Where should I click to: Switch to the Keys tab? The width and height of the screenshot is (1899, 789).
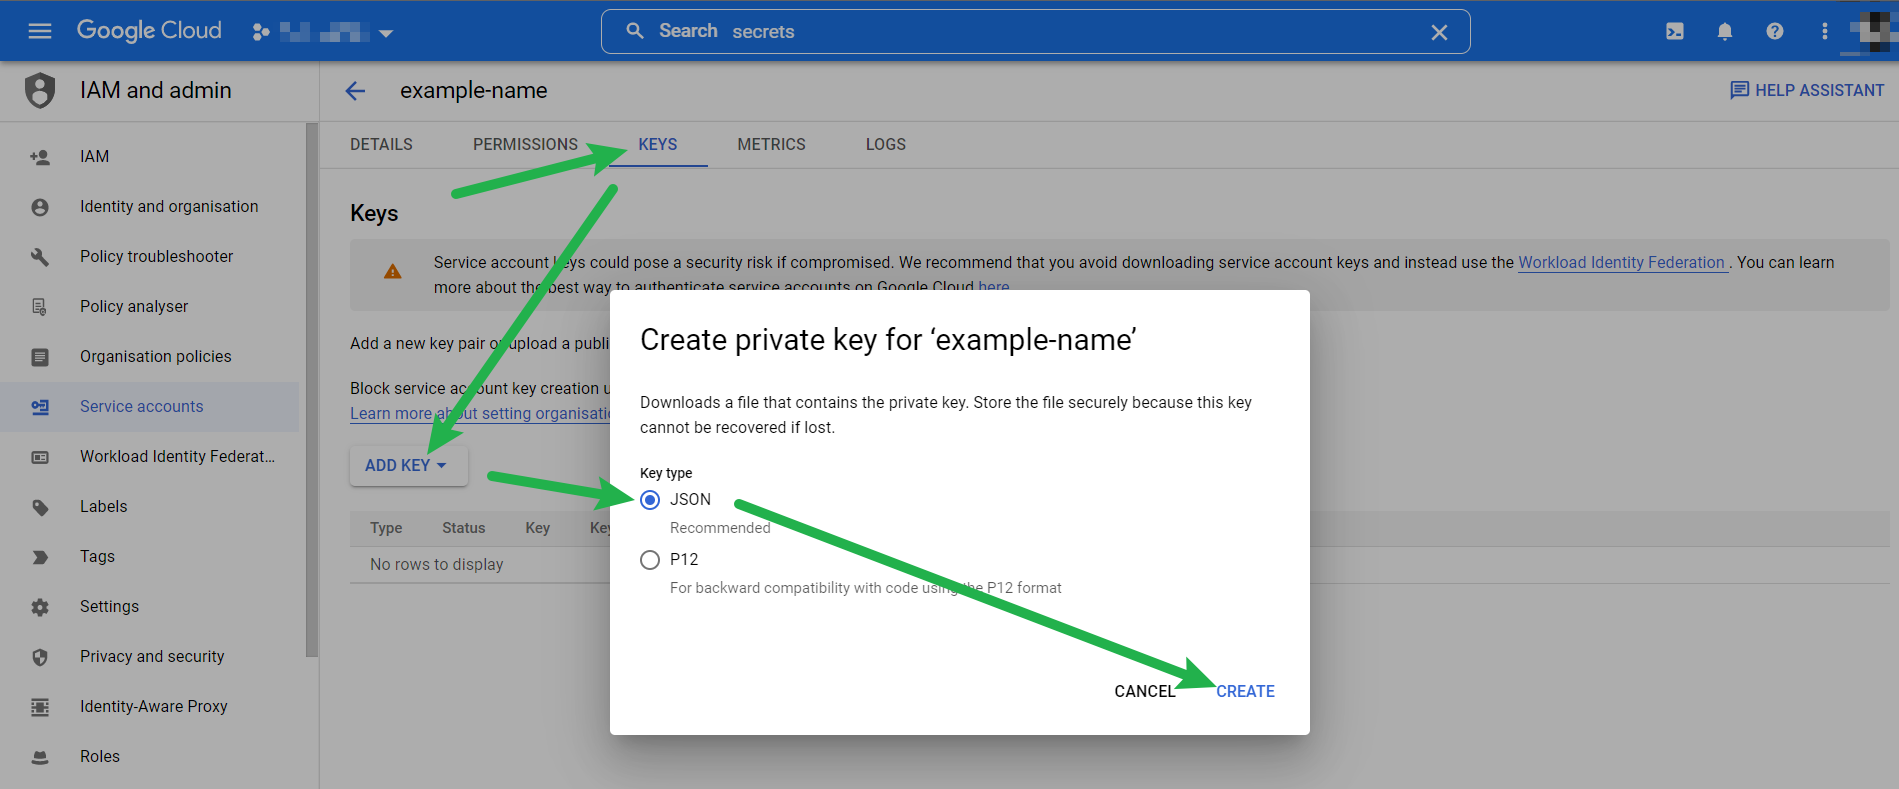[658, 144]
